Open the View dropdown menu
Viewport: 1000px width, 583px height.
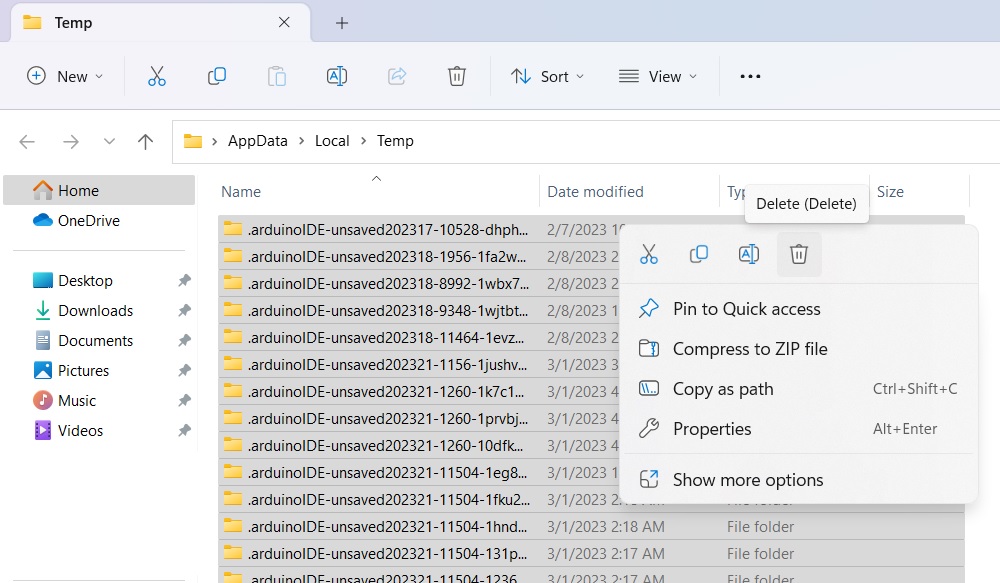click(x=658, y=75)
